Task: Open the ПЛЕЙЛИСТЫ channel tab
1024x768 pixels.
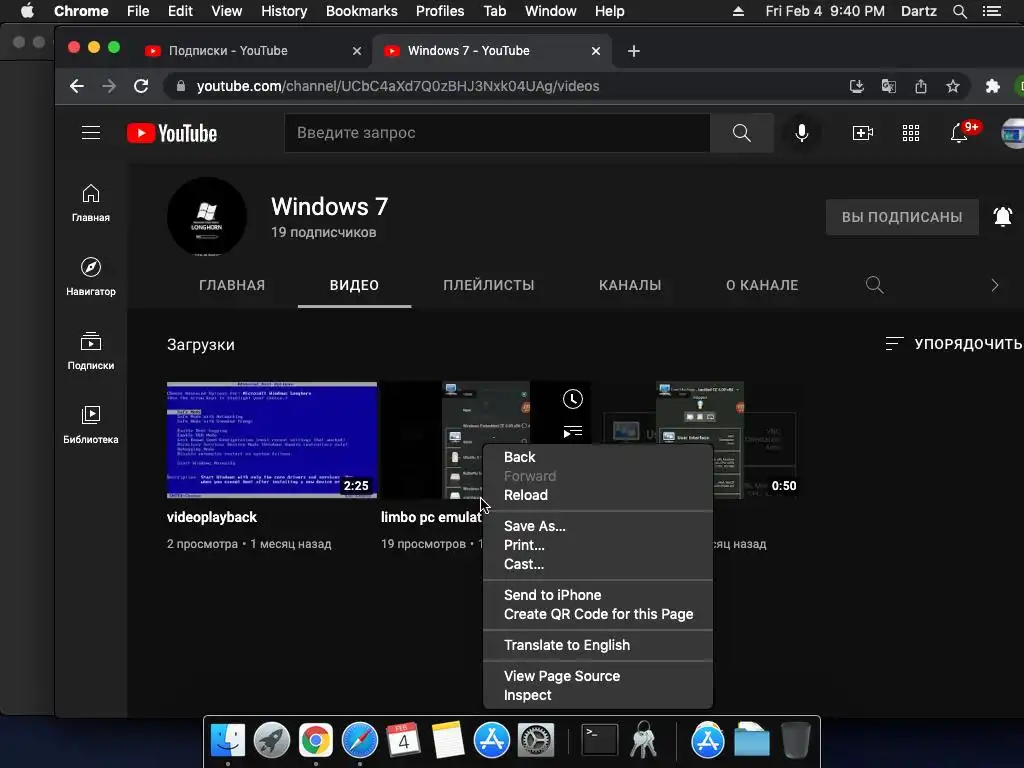Action: [488, 285]
